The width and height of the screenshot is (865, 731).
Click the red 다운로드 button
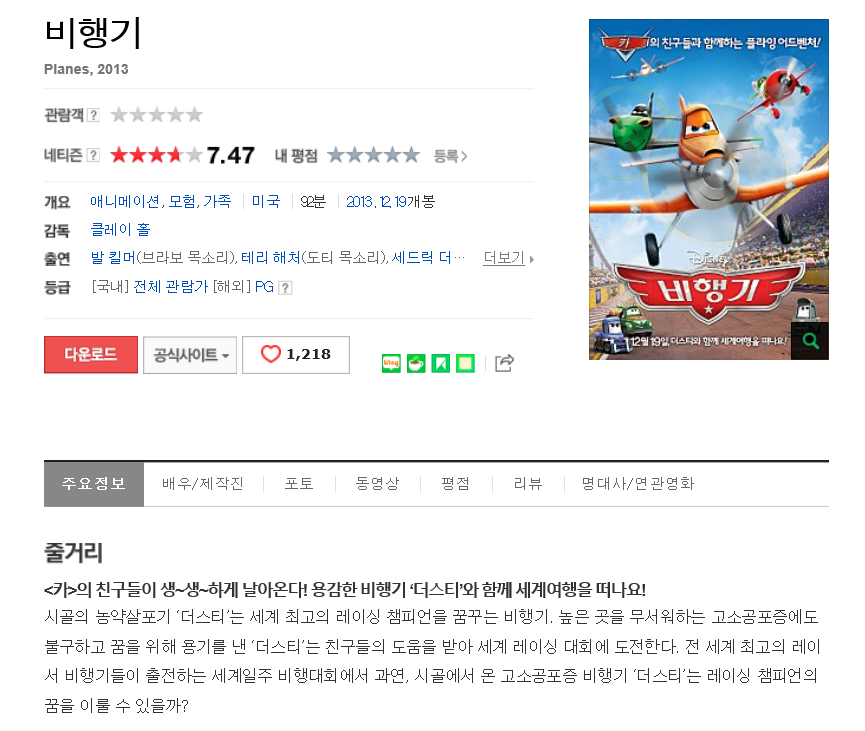click(91, 355)
